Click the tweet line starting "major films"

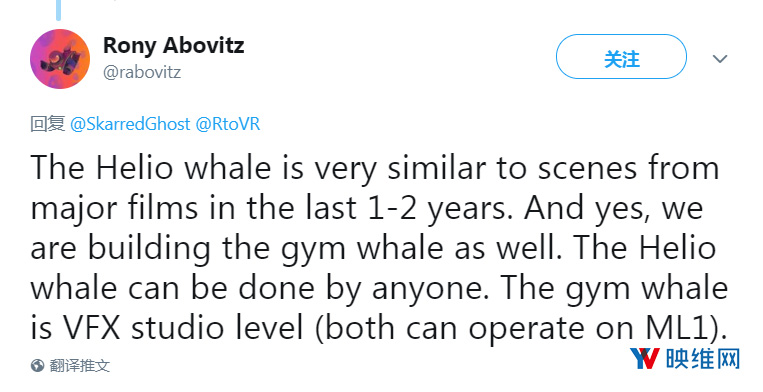(x=367, y=209)
